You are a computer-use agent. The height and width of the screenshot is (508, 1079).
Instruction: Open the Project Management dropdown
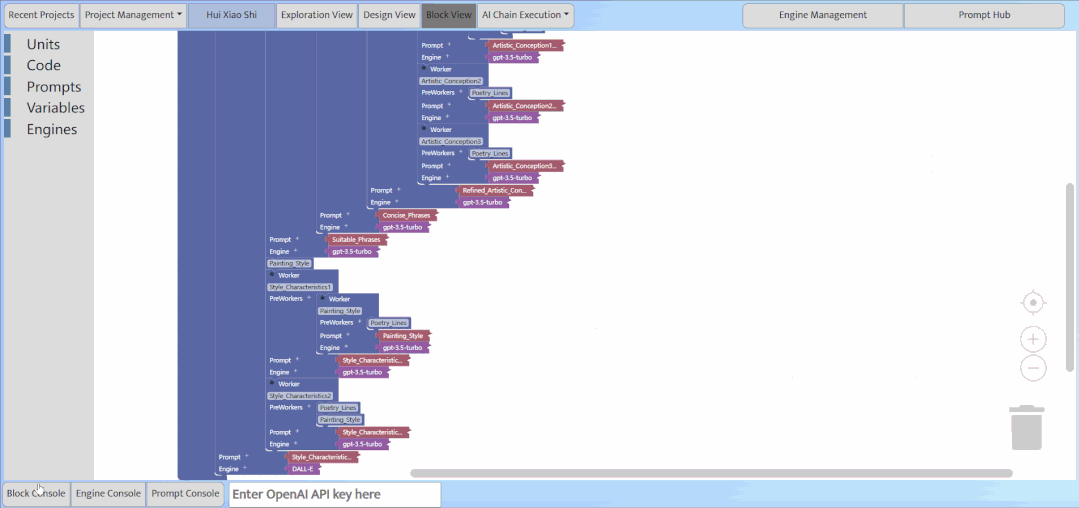tap(133, 14)
